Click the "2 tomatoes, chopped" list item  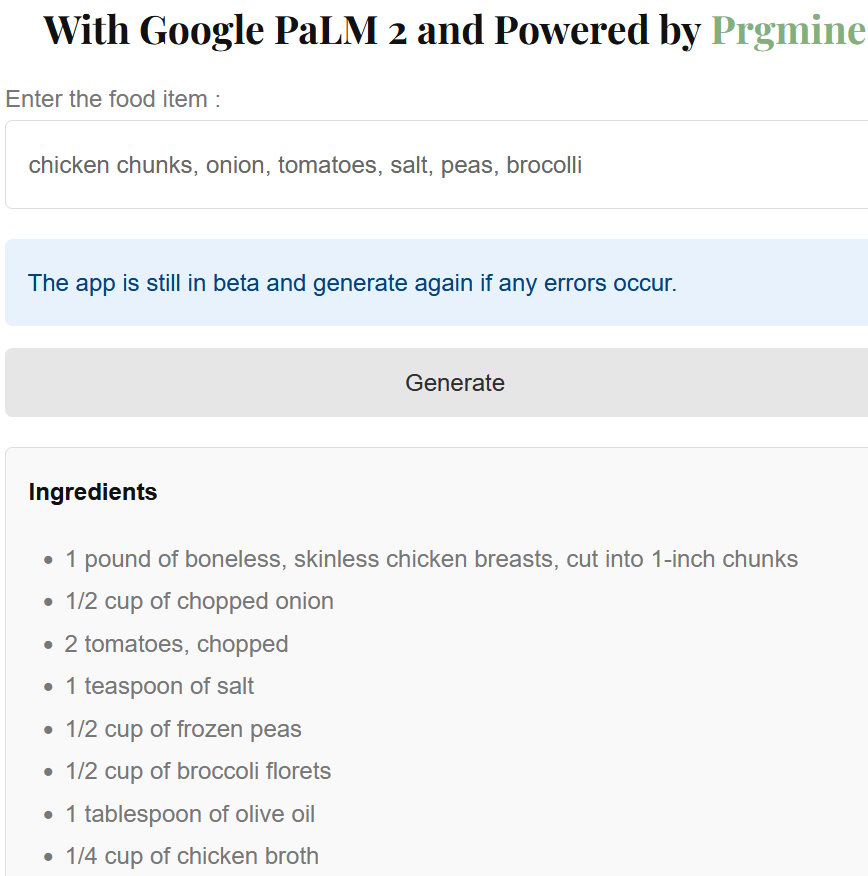[x=176, y=644]
